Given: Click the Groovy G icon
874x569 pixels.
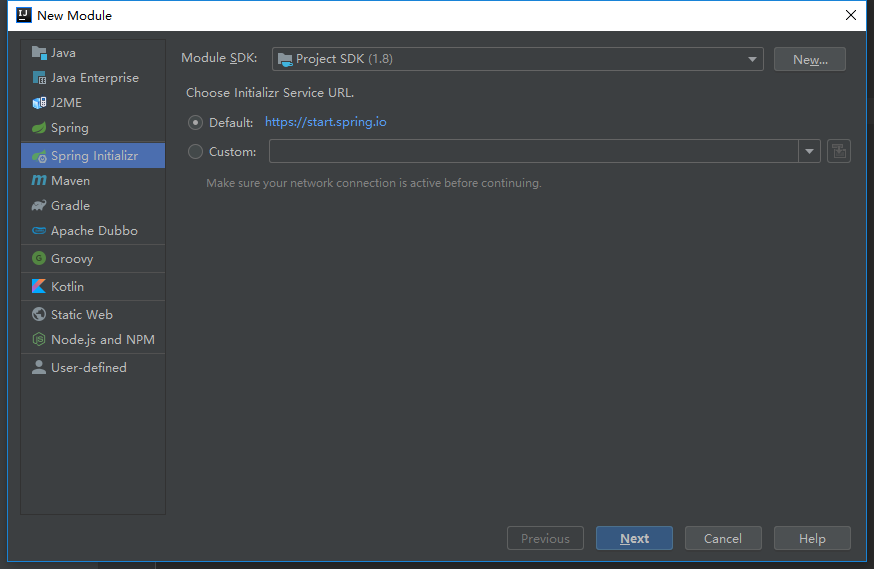Looking at the screenshot, I should pyautogui.click(x=39, y=259).
